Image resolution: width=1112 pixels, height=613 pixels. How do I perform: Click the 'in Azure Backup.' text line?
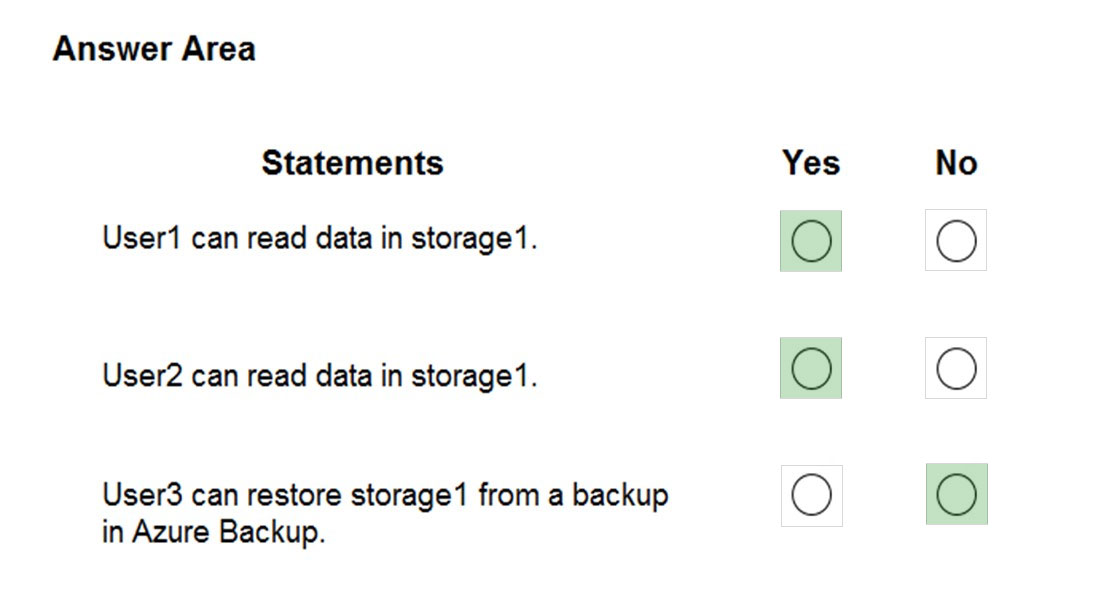(213, 532)
